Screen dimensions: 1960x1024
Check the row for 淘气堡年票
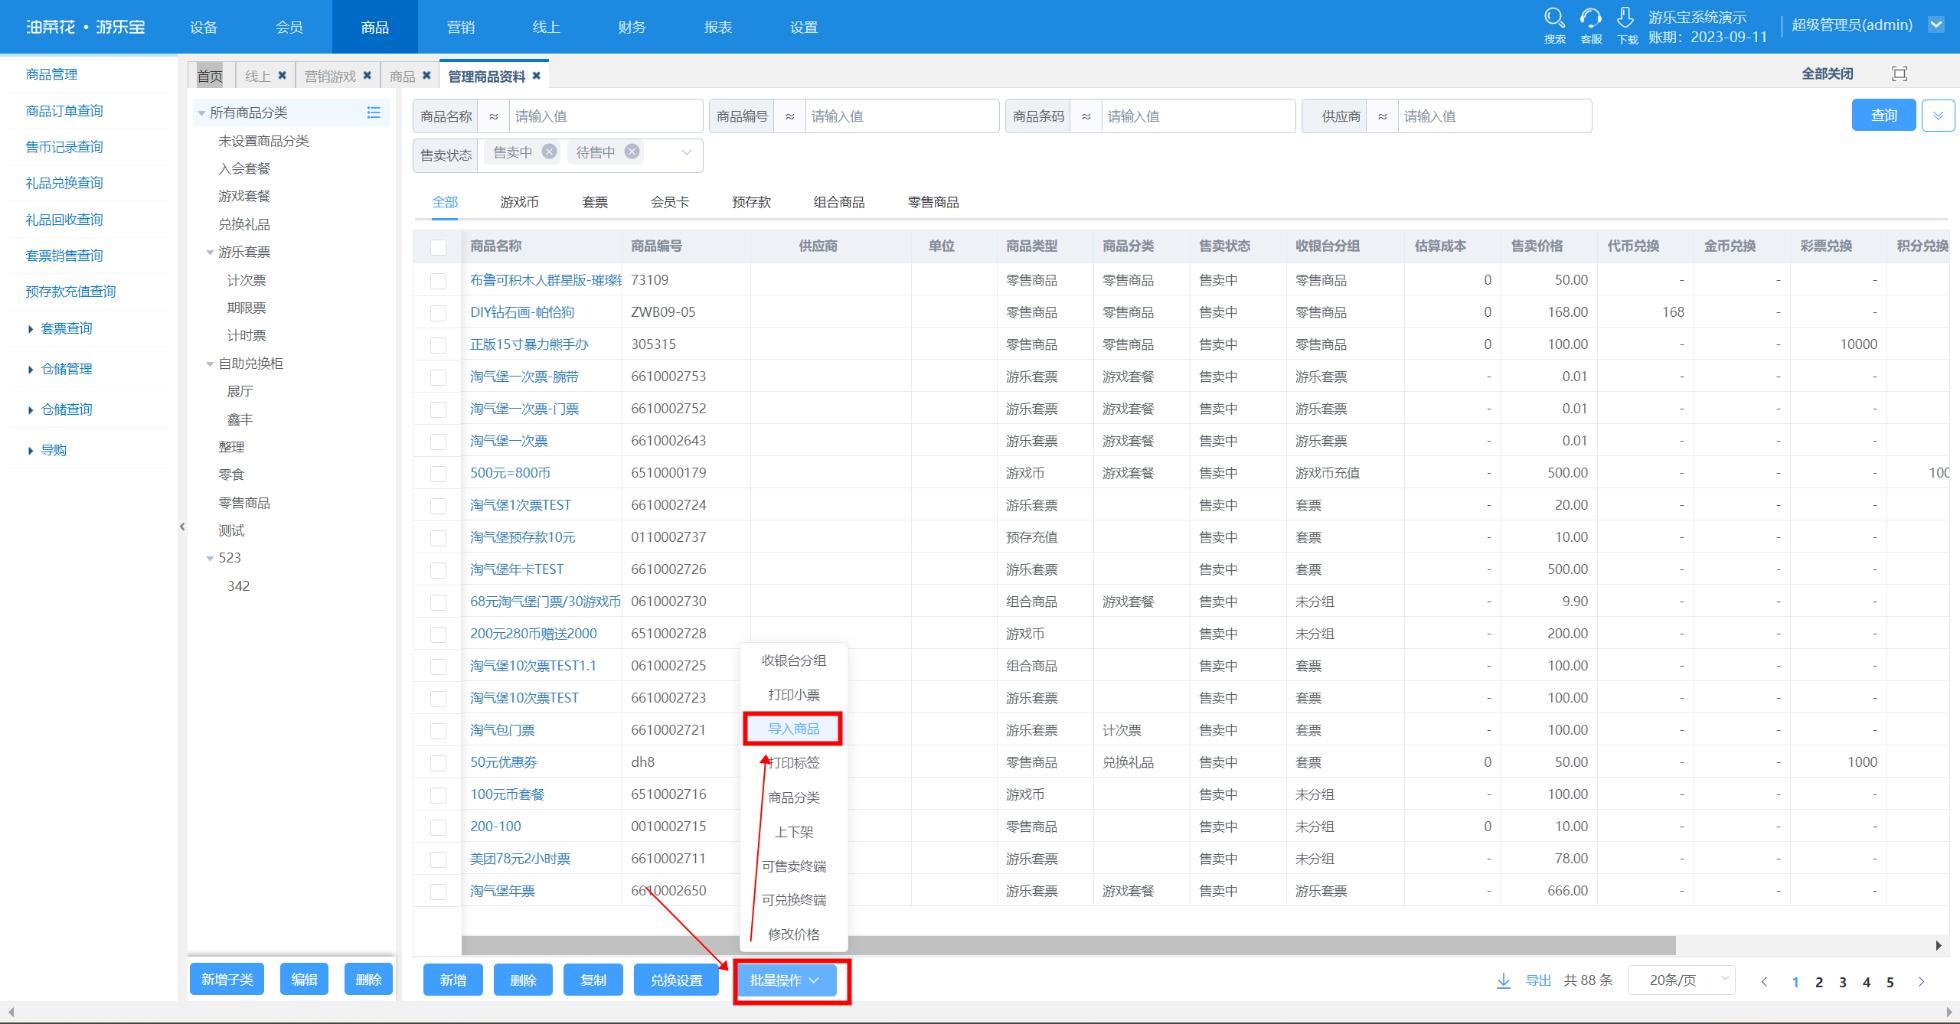point(438,891)
